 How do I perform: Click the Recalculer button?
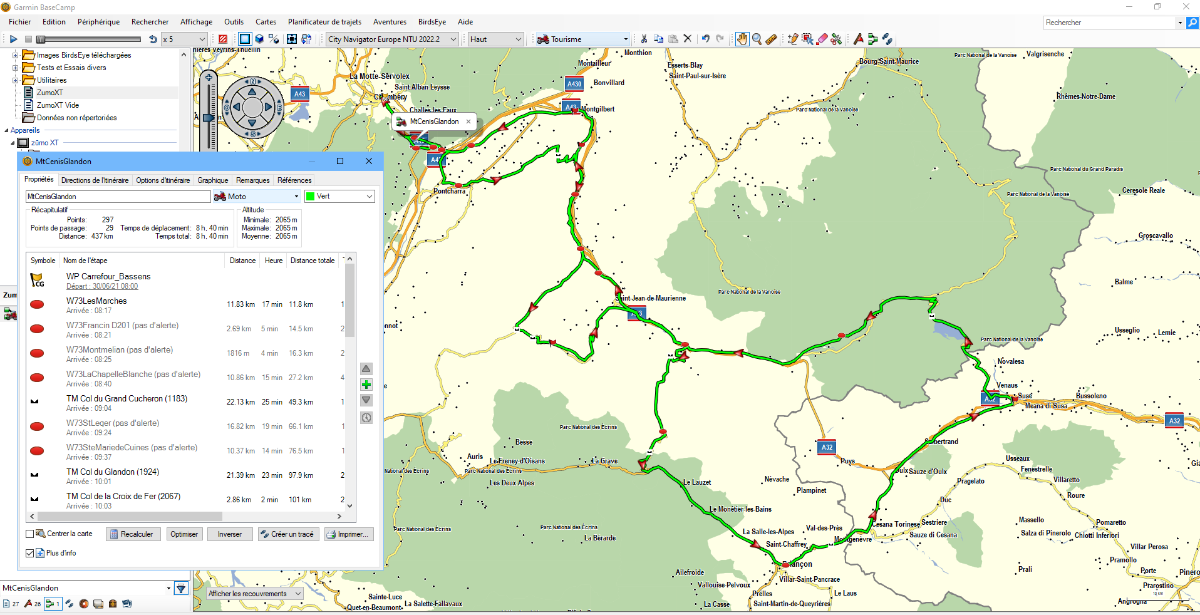click(132, 534)
